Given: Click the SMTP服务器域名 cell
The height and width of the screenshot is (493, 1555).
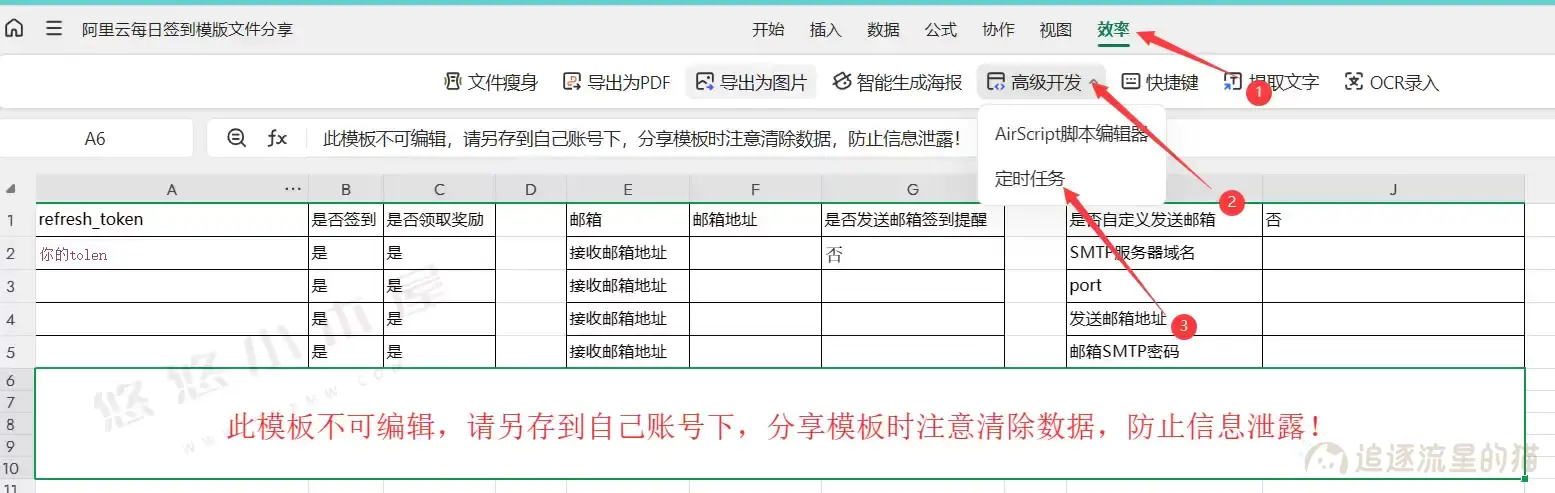Looking at the screenshot, I should pos(1164,253).
